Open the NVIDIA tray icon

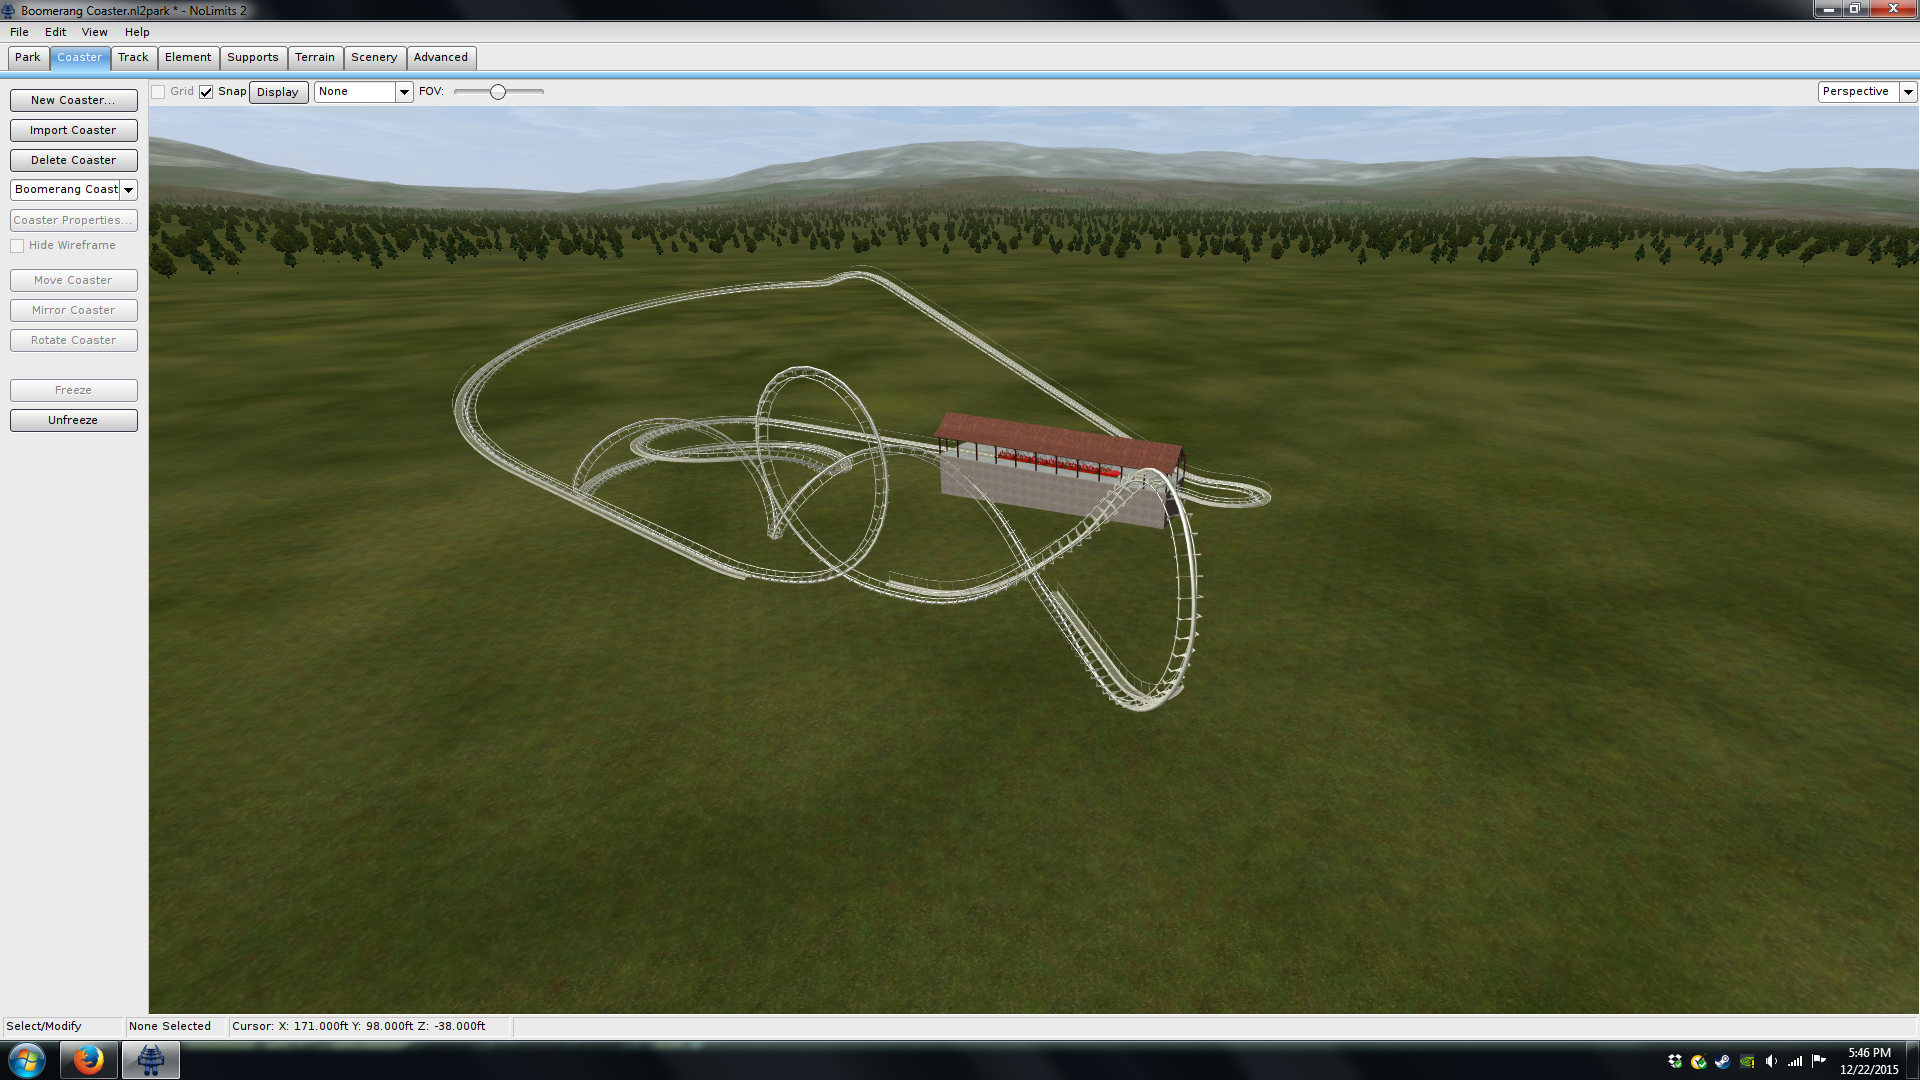point(1747,1061)
